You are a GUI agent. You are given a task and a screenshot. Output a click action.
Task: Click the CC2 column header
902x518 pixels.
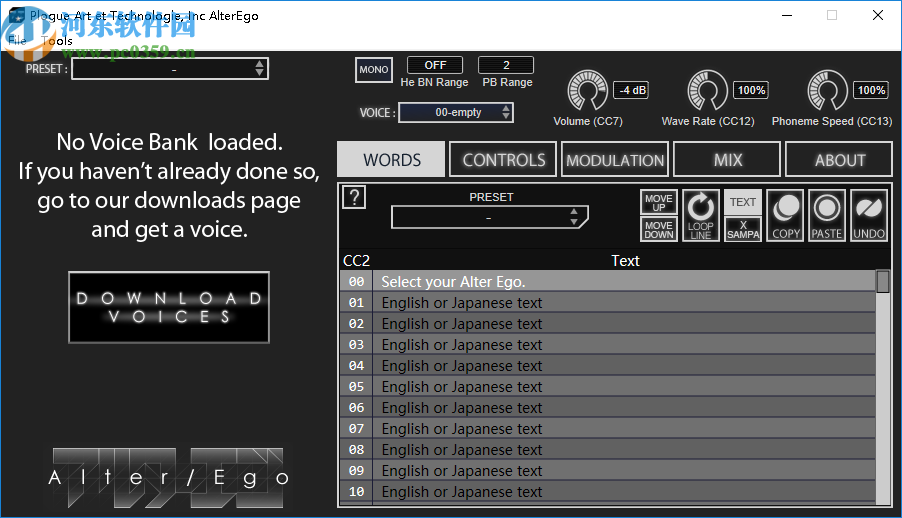[x=357, y=261]
